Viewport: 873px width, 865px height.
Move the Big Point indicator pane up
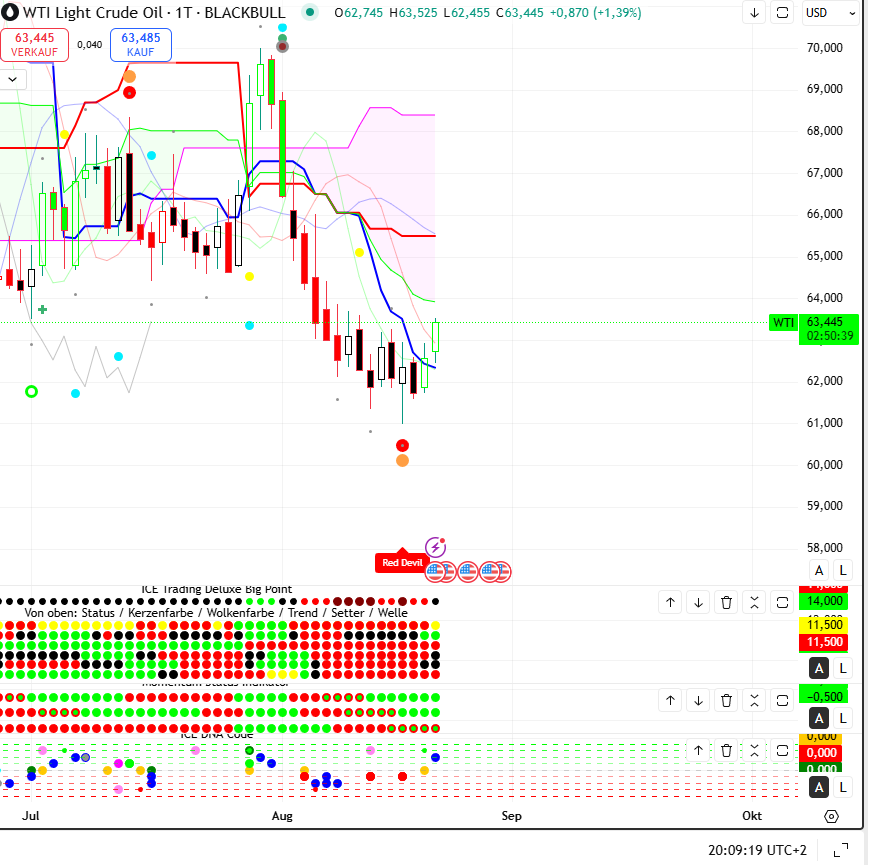pos(671,602)
